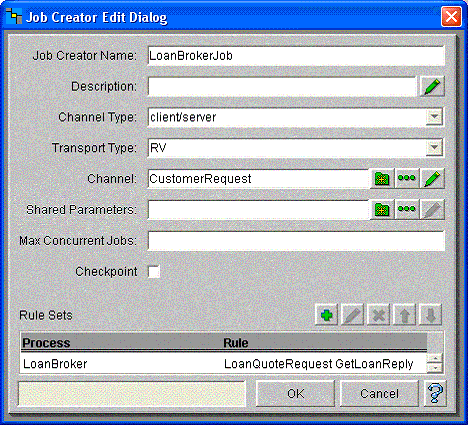Click the Rule Sets move down arrow
This screenshot has height=427, width=468.
point(430,315)
